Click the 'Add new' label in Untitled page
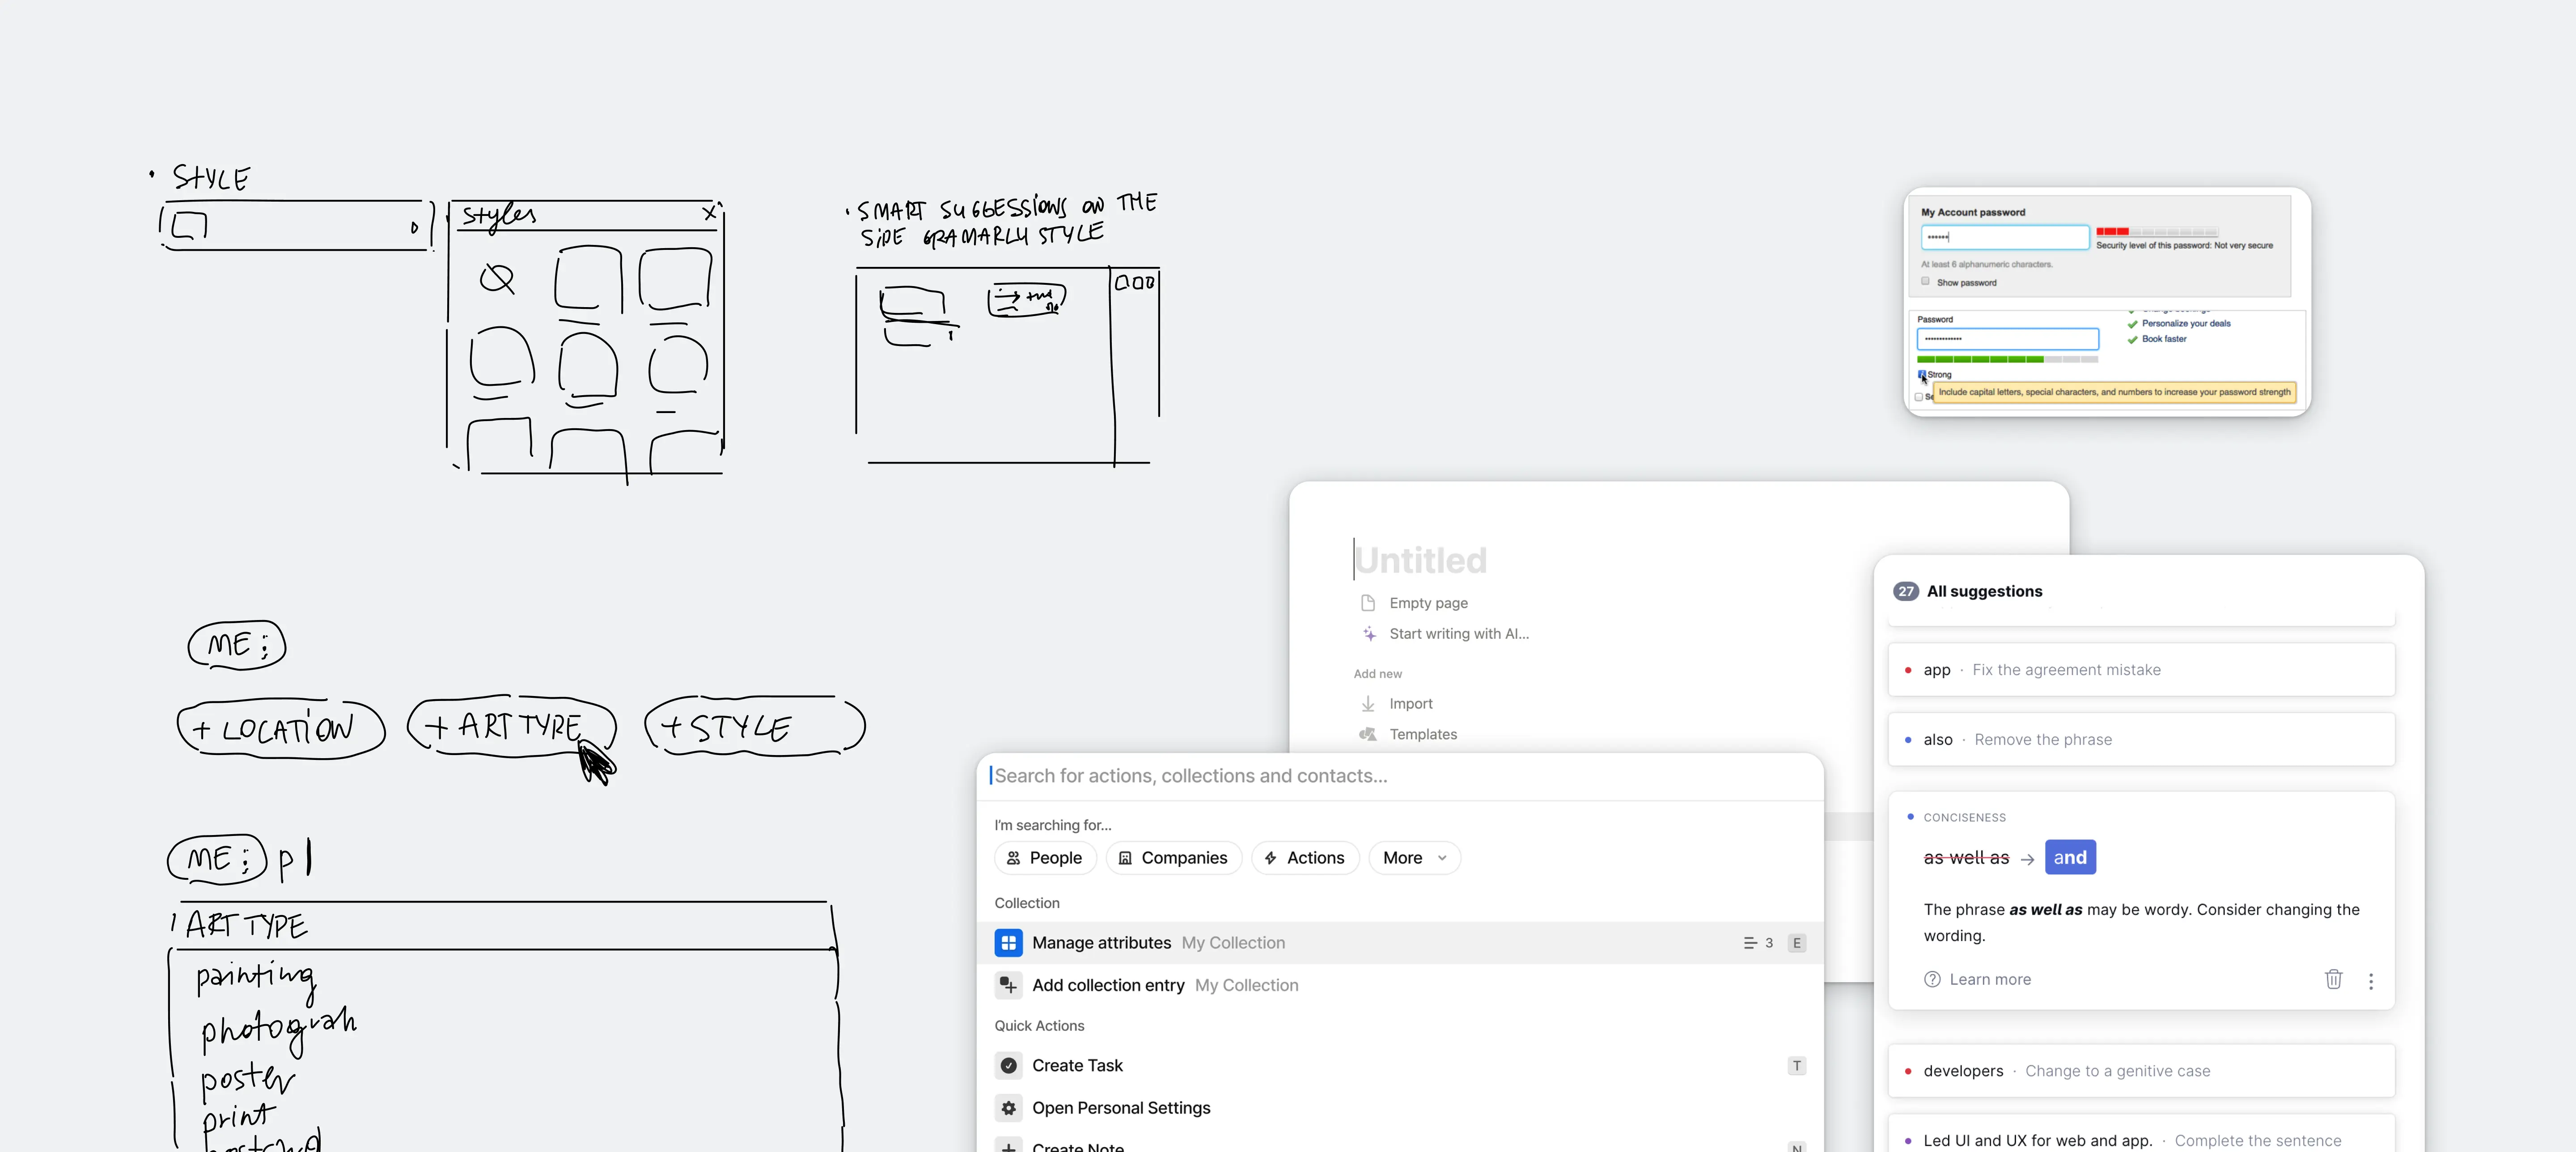 1377,674
